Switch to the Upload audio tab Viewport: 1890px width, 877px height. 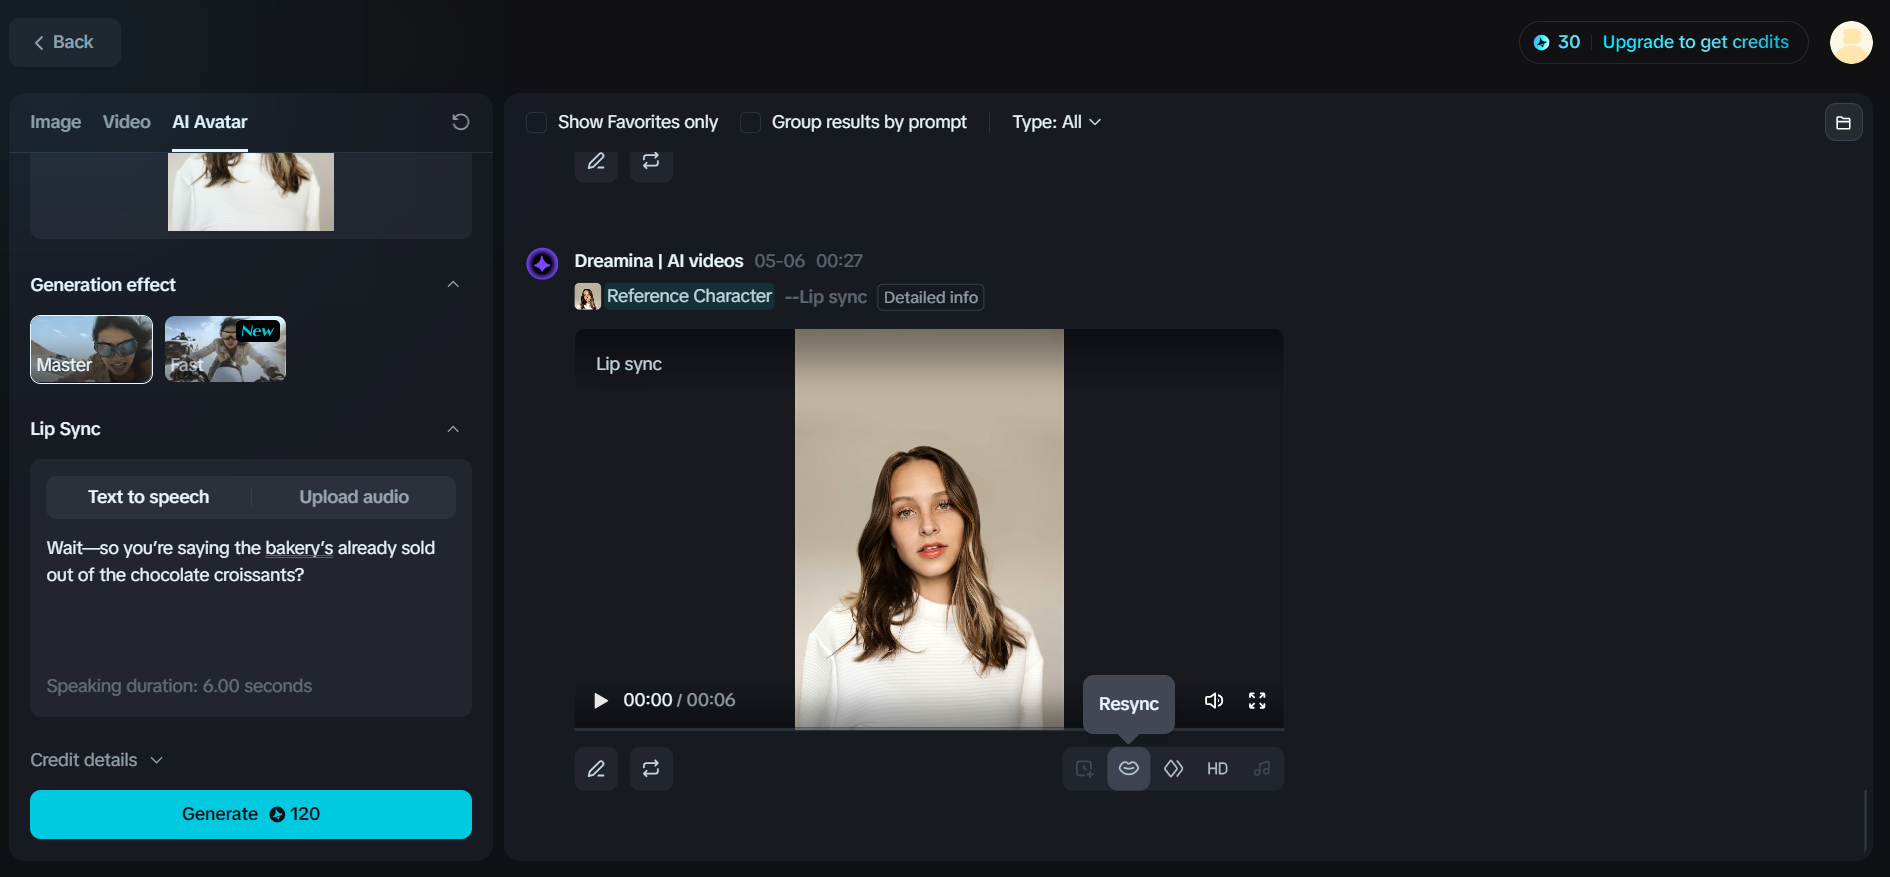pos(354,497)
